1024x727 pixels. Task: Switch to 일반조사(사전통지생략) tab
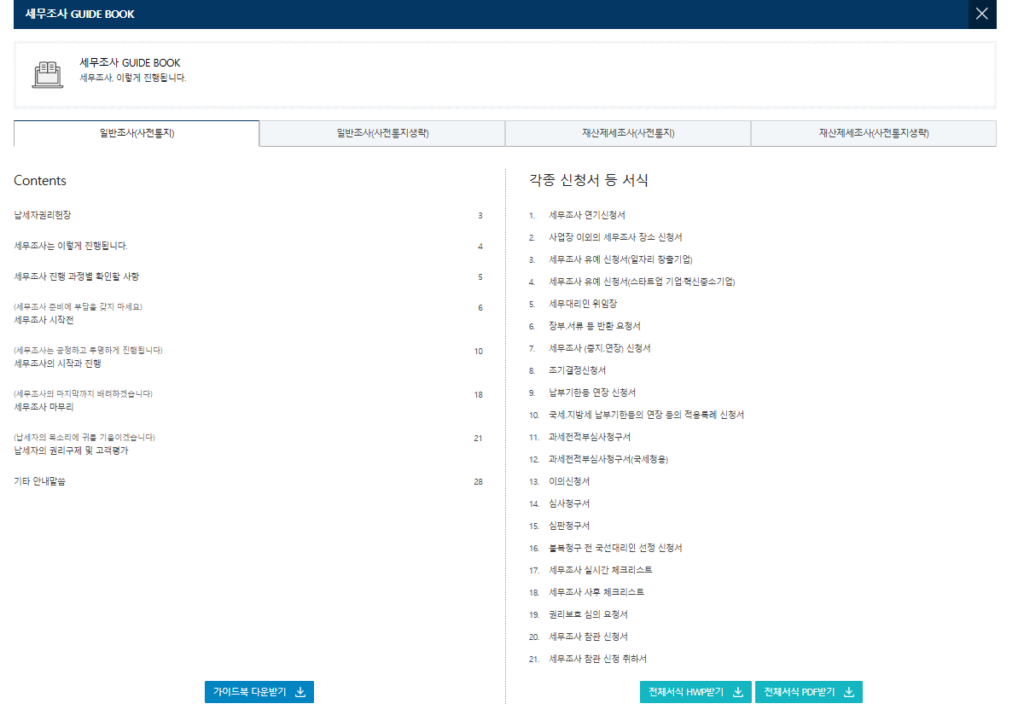pyautogui.click(x=382, y=133)
